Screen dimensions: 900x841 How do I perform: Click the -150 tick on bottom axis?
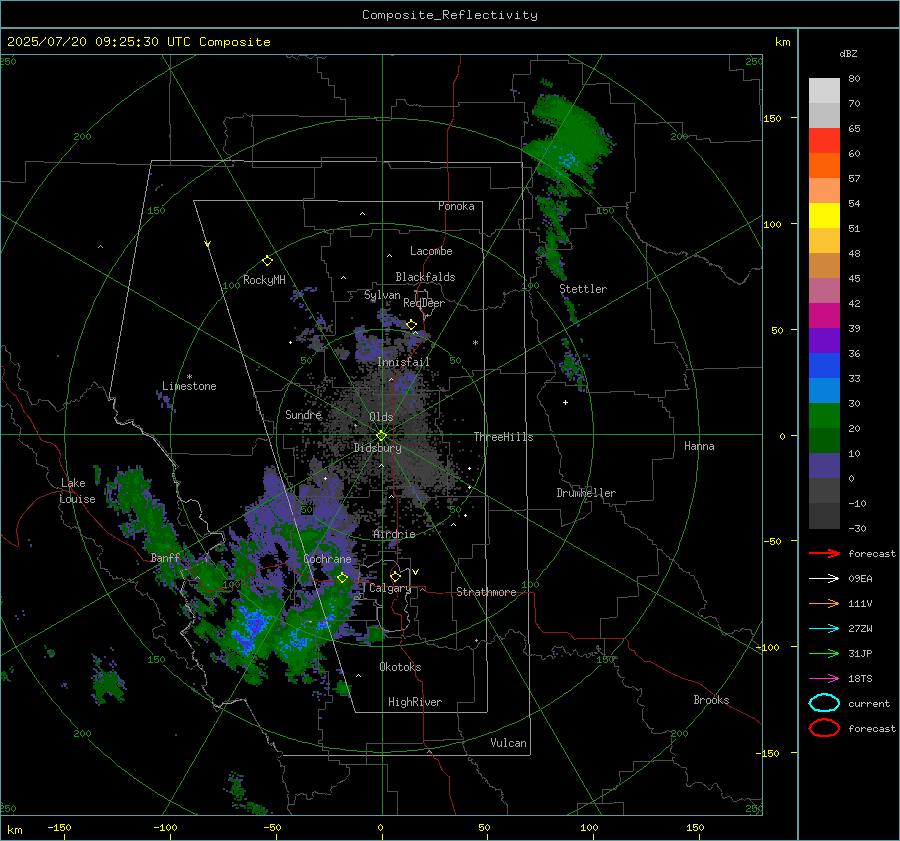59,827
